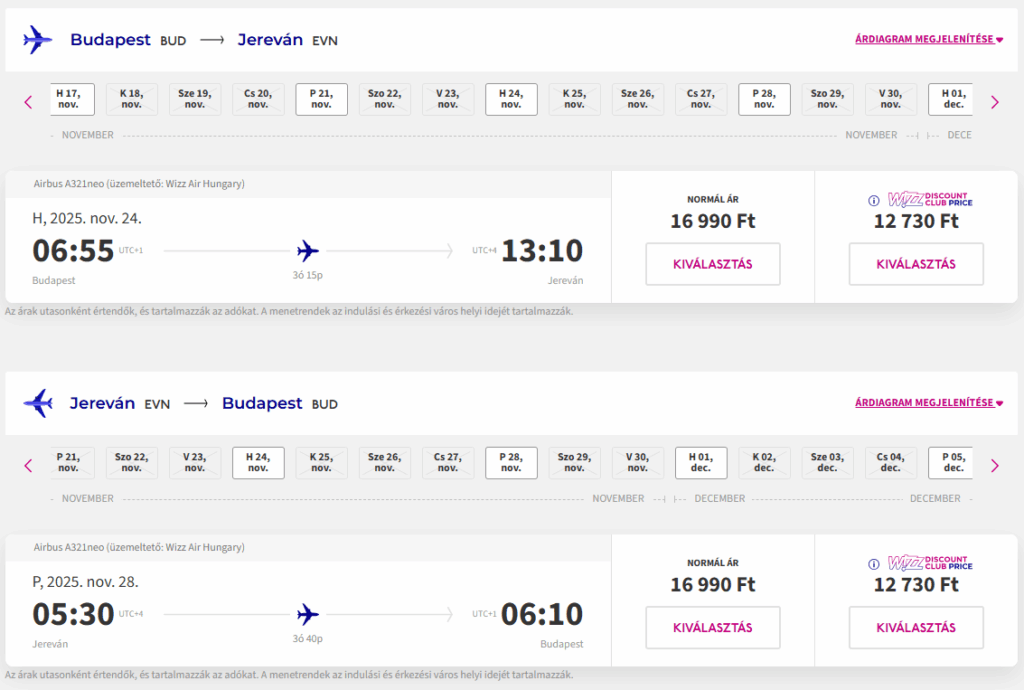Click the departing plane icon beside Budapest BUD
Viewport: 1024px width, 690px height.
(37, 40)
